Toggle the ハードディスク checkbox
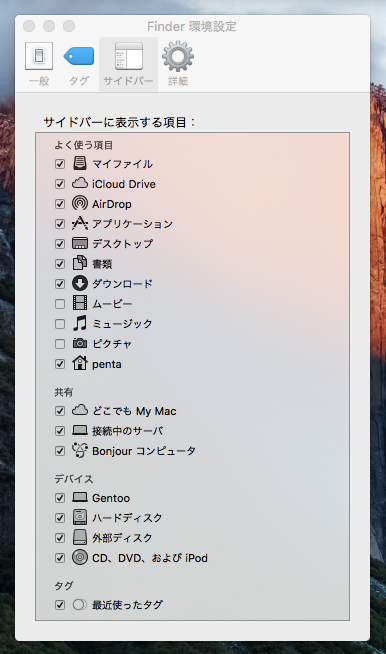This screenshot has width=386, height=654. point(60,518)
